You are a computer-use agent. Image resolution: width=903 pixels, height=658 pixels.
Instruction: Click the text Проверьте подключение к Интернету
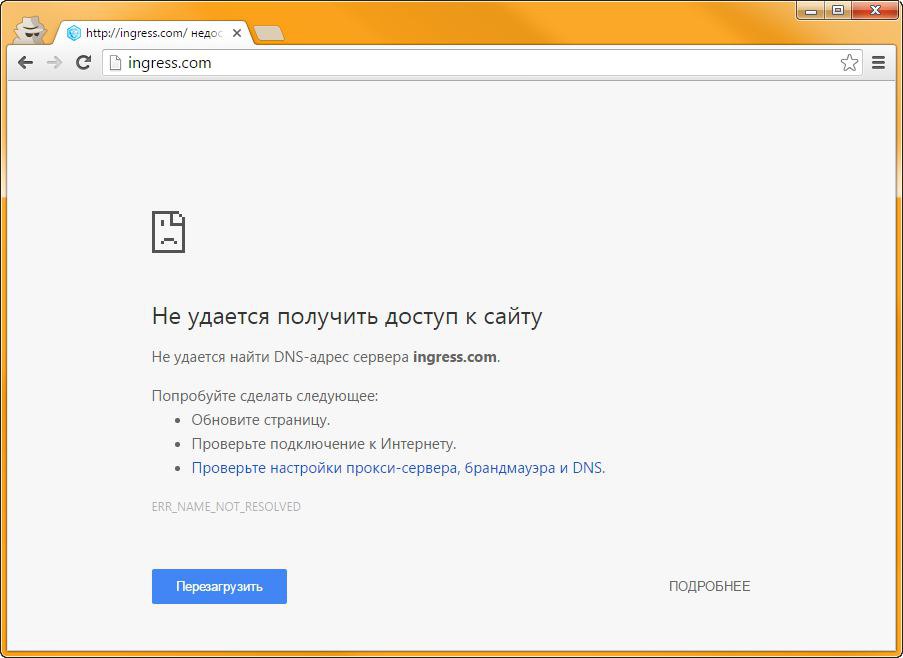pyautogui.click(x=324, y=444)
